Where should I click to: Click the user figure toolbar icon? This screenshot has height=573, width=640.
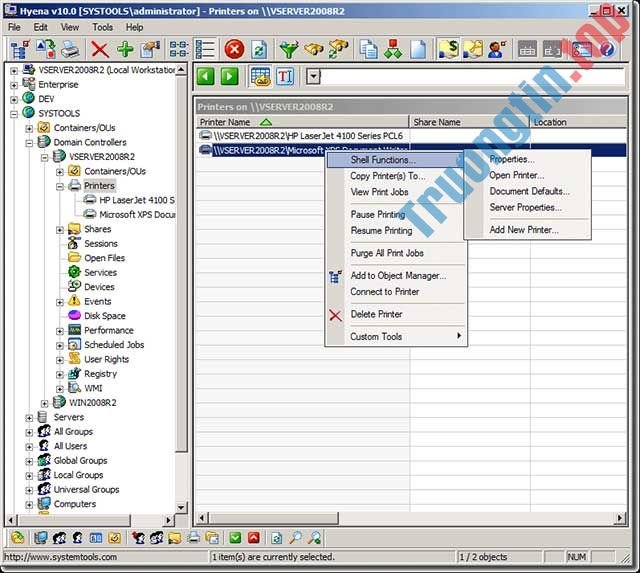(497, 50)
